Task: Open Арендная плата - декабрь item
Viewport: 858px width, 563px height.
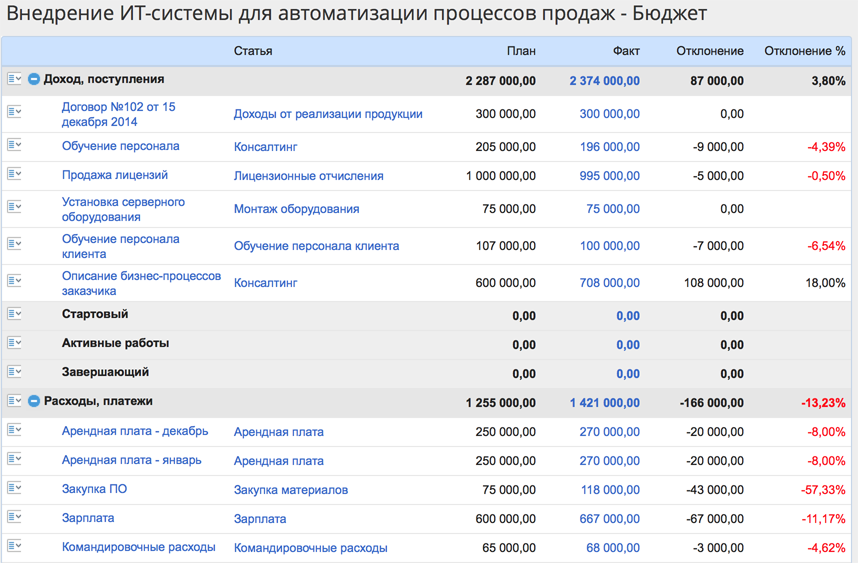Action: tap(135, 431)
